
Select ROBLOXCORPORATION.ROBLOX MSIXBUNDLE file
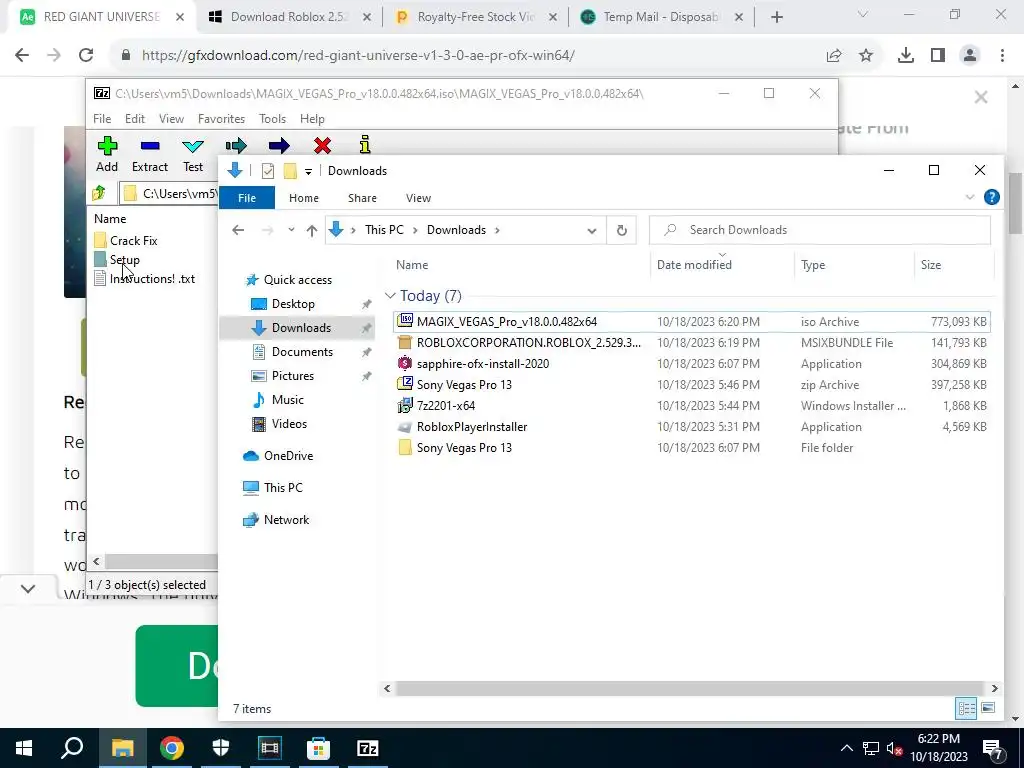click(692, 343)
